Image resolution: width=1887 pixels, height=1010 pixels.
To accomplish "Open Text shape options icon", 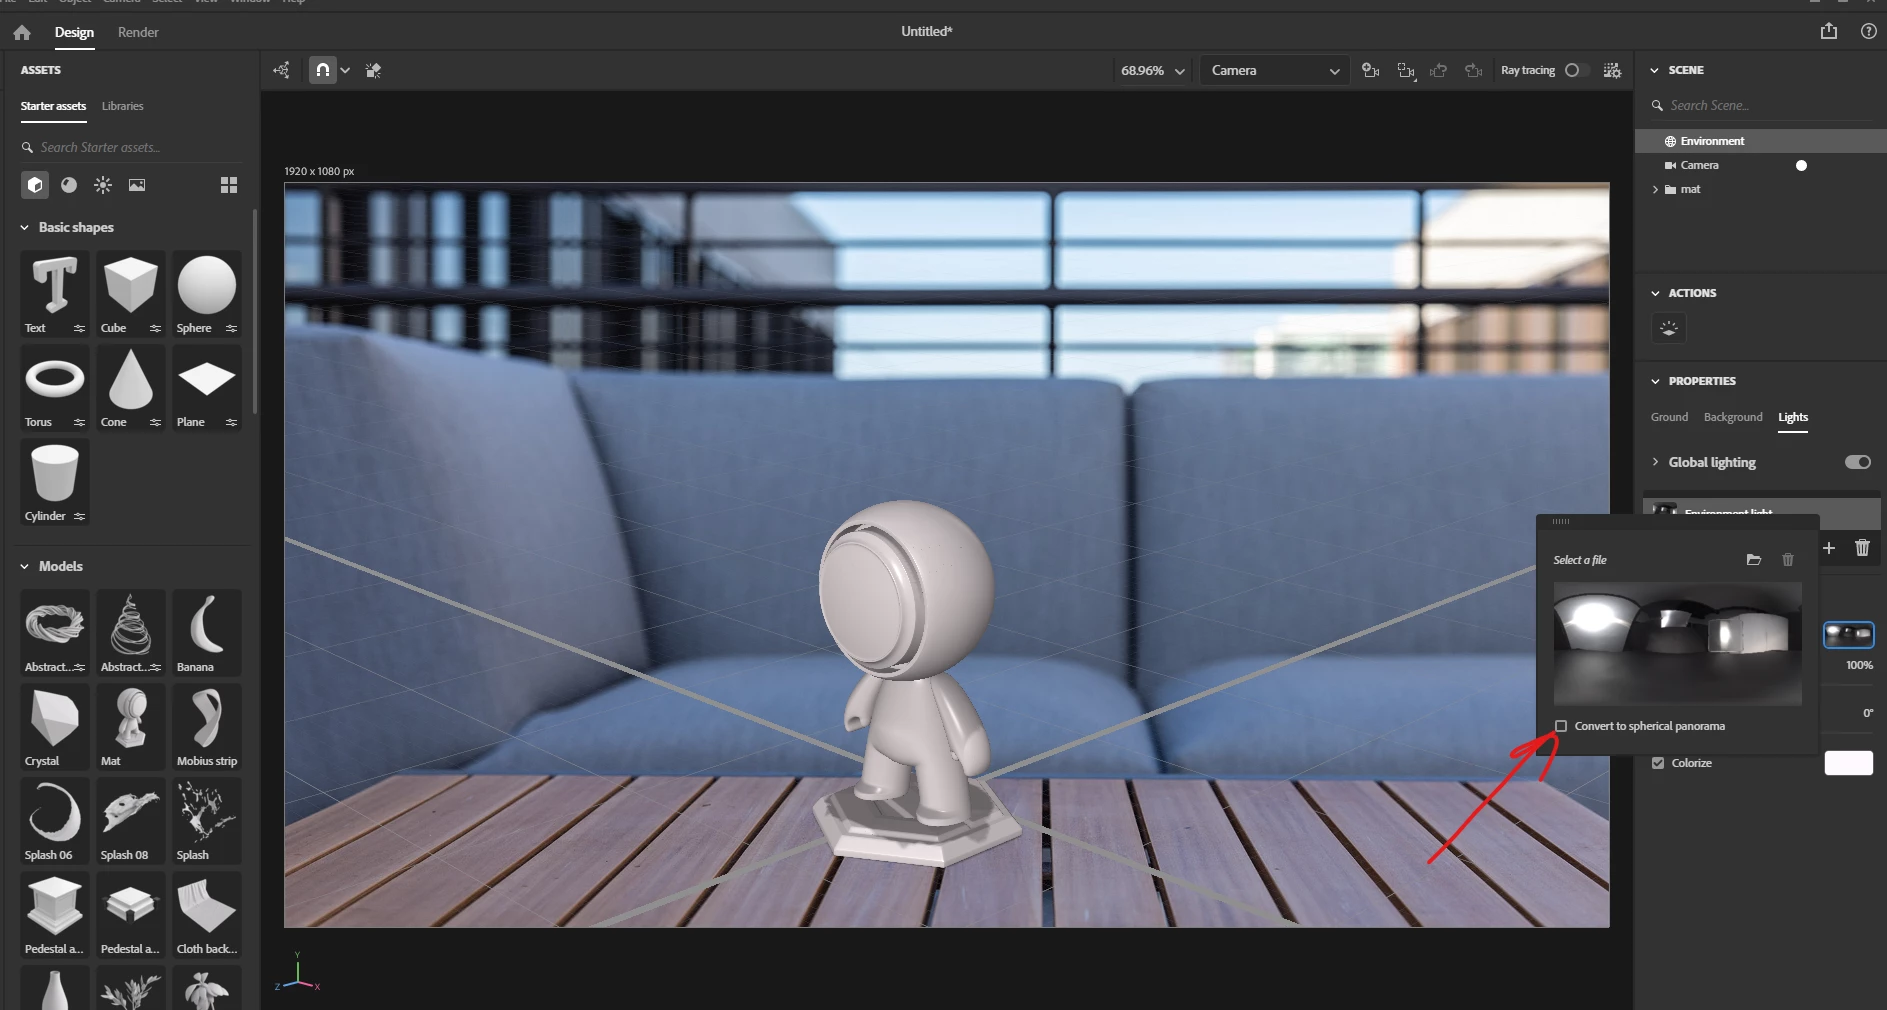I will (x=79, y=329).
